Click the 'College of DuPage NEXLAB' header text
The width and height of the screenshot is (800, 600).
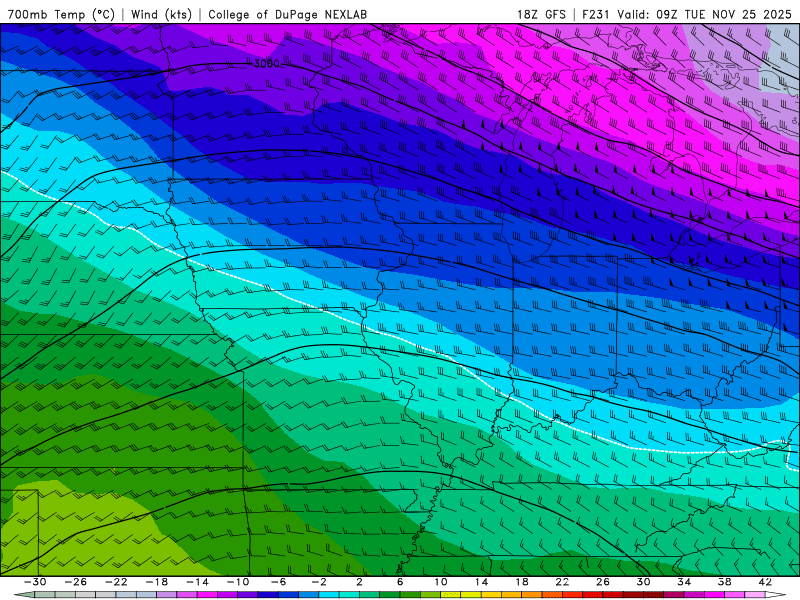coord(287,14)
